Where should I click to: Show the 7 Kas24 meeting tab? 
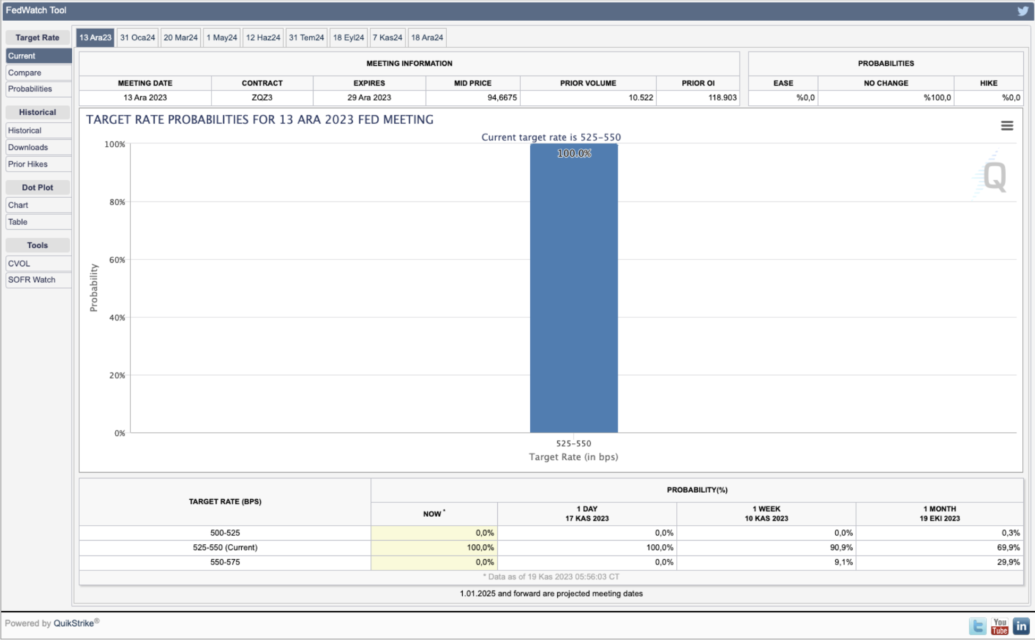click(x=387, y=38)
